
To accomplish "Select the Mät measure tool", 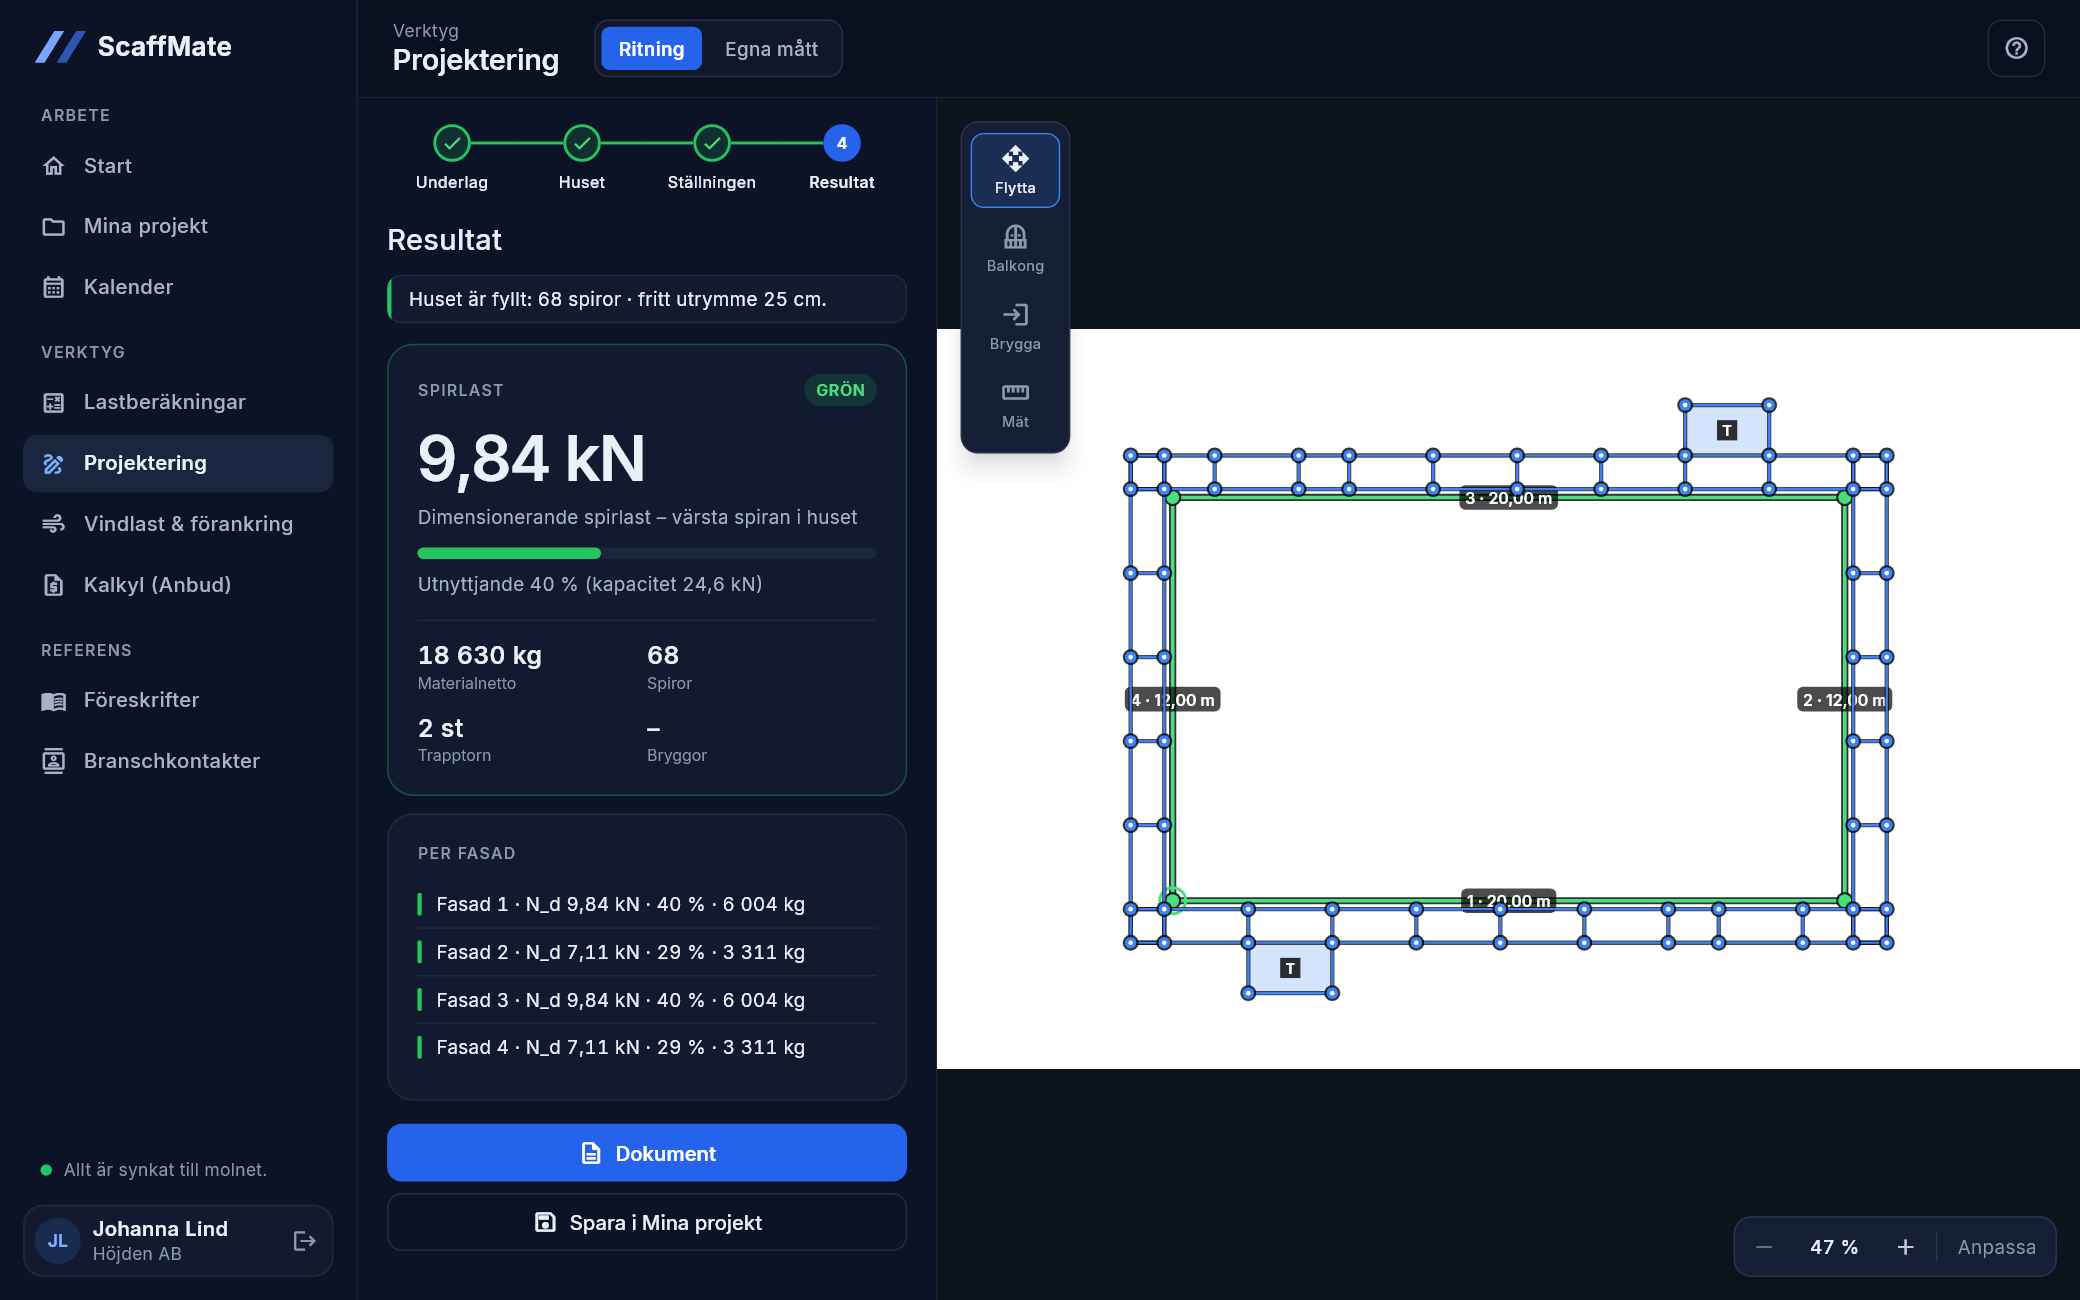I will click(1015, 404).
